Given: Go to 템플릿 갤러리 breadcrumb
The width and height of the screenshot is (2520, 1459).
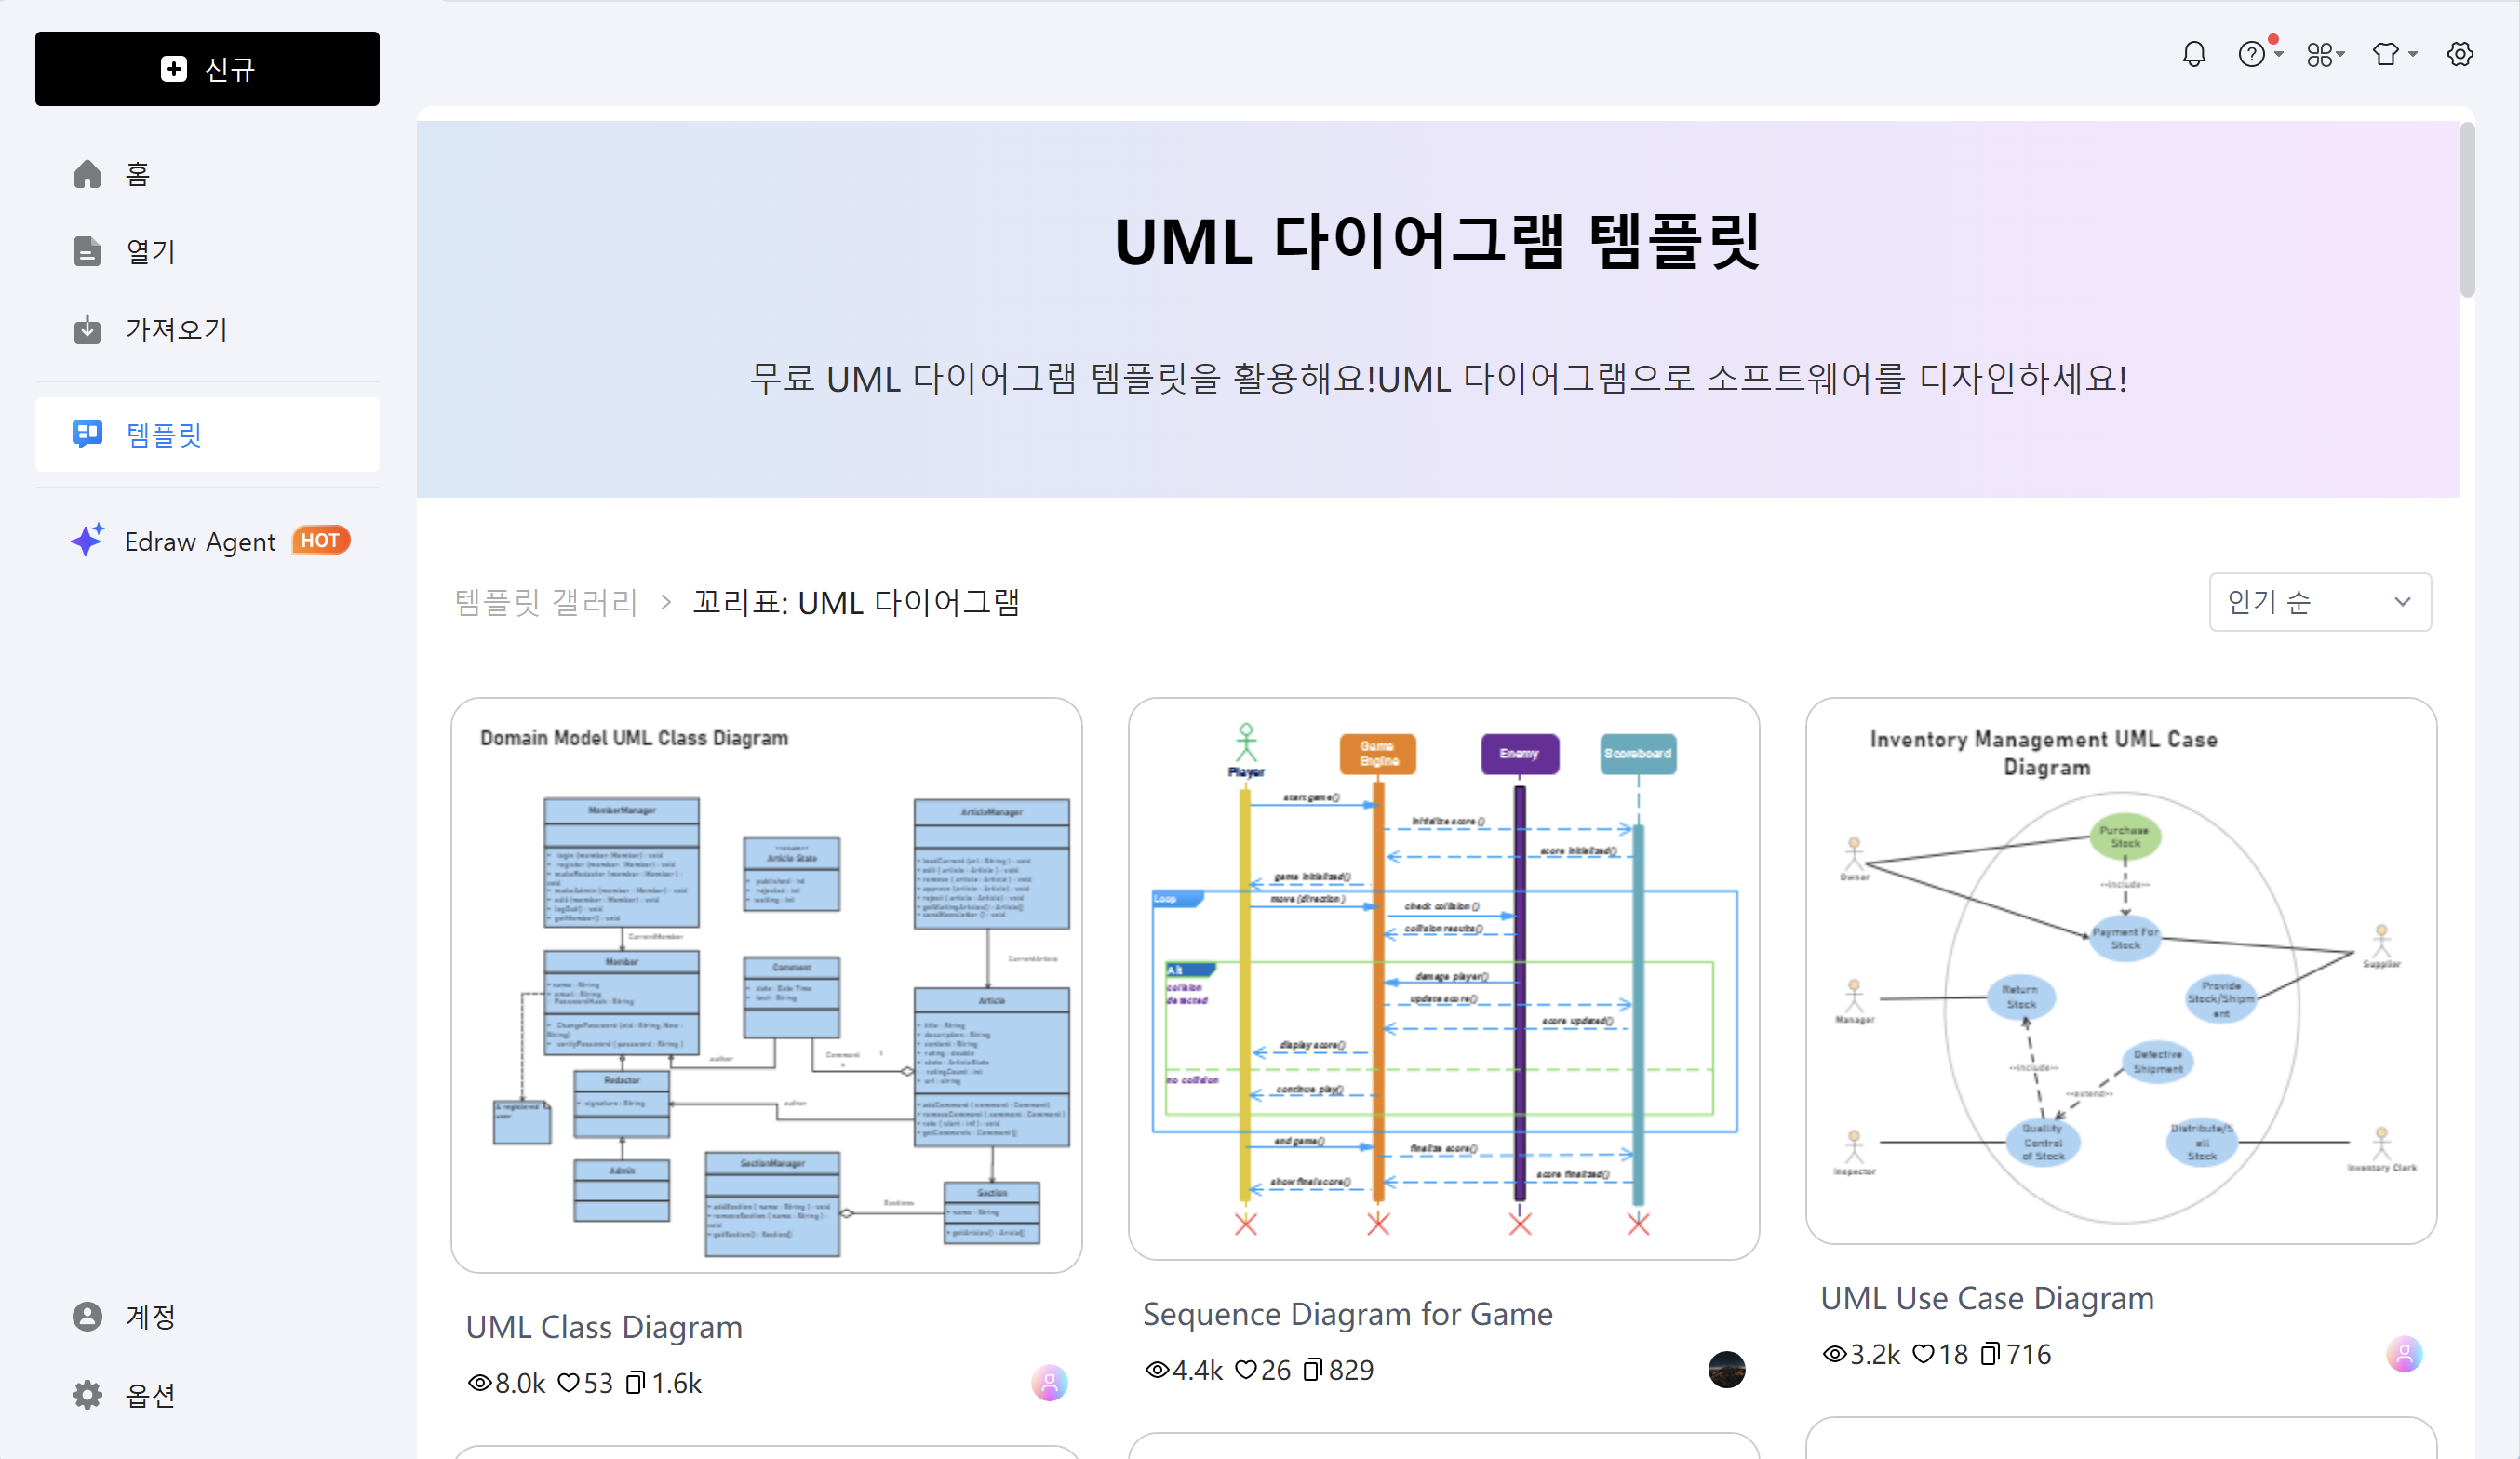Looking at the screenshot, I should pos(546,601).
